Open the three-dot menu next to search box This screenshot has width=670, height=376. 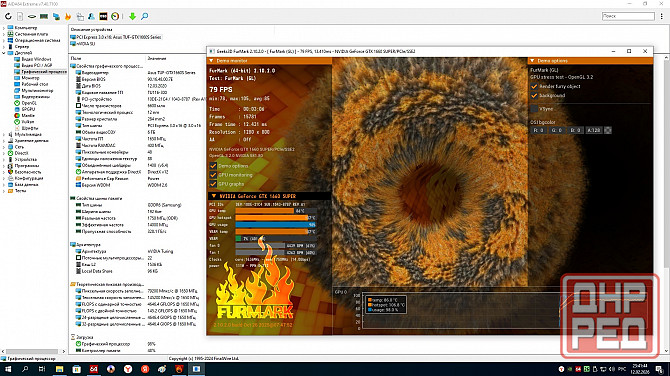(661, 16)
